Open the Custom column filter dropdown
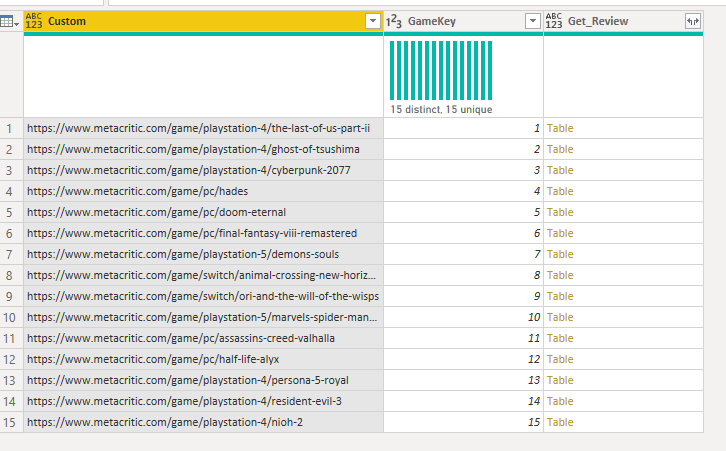The image size is (726, 451). point(373,21)
